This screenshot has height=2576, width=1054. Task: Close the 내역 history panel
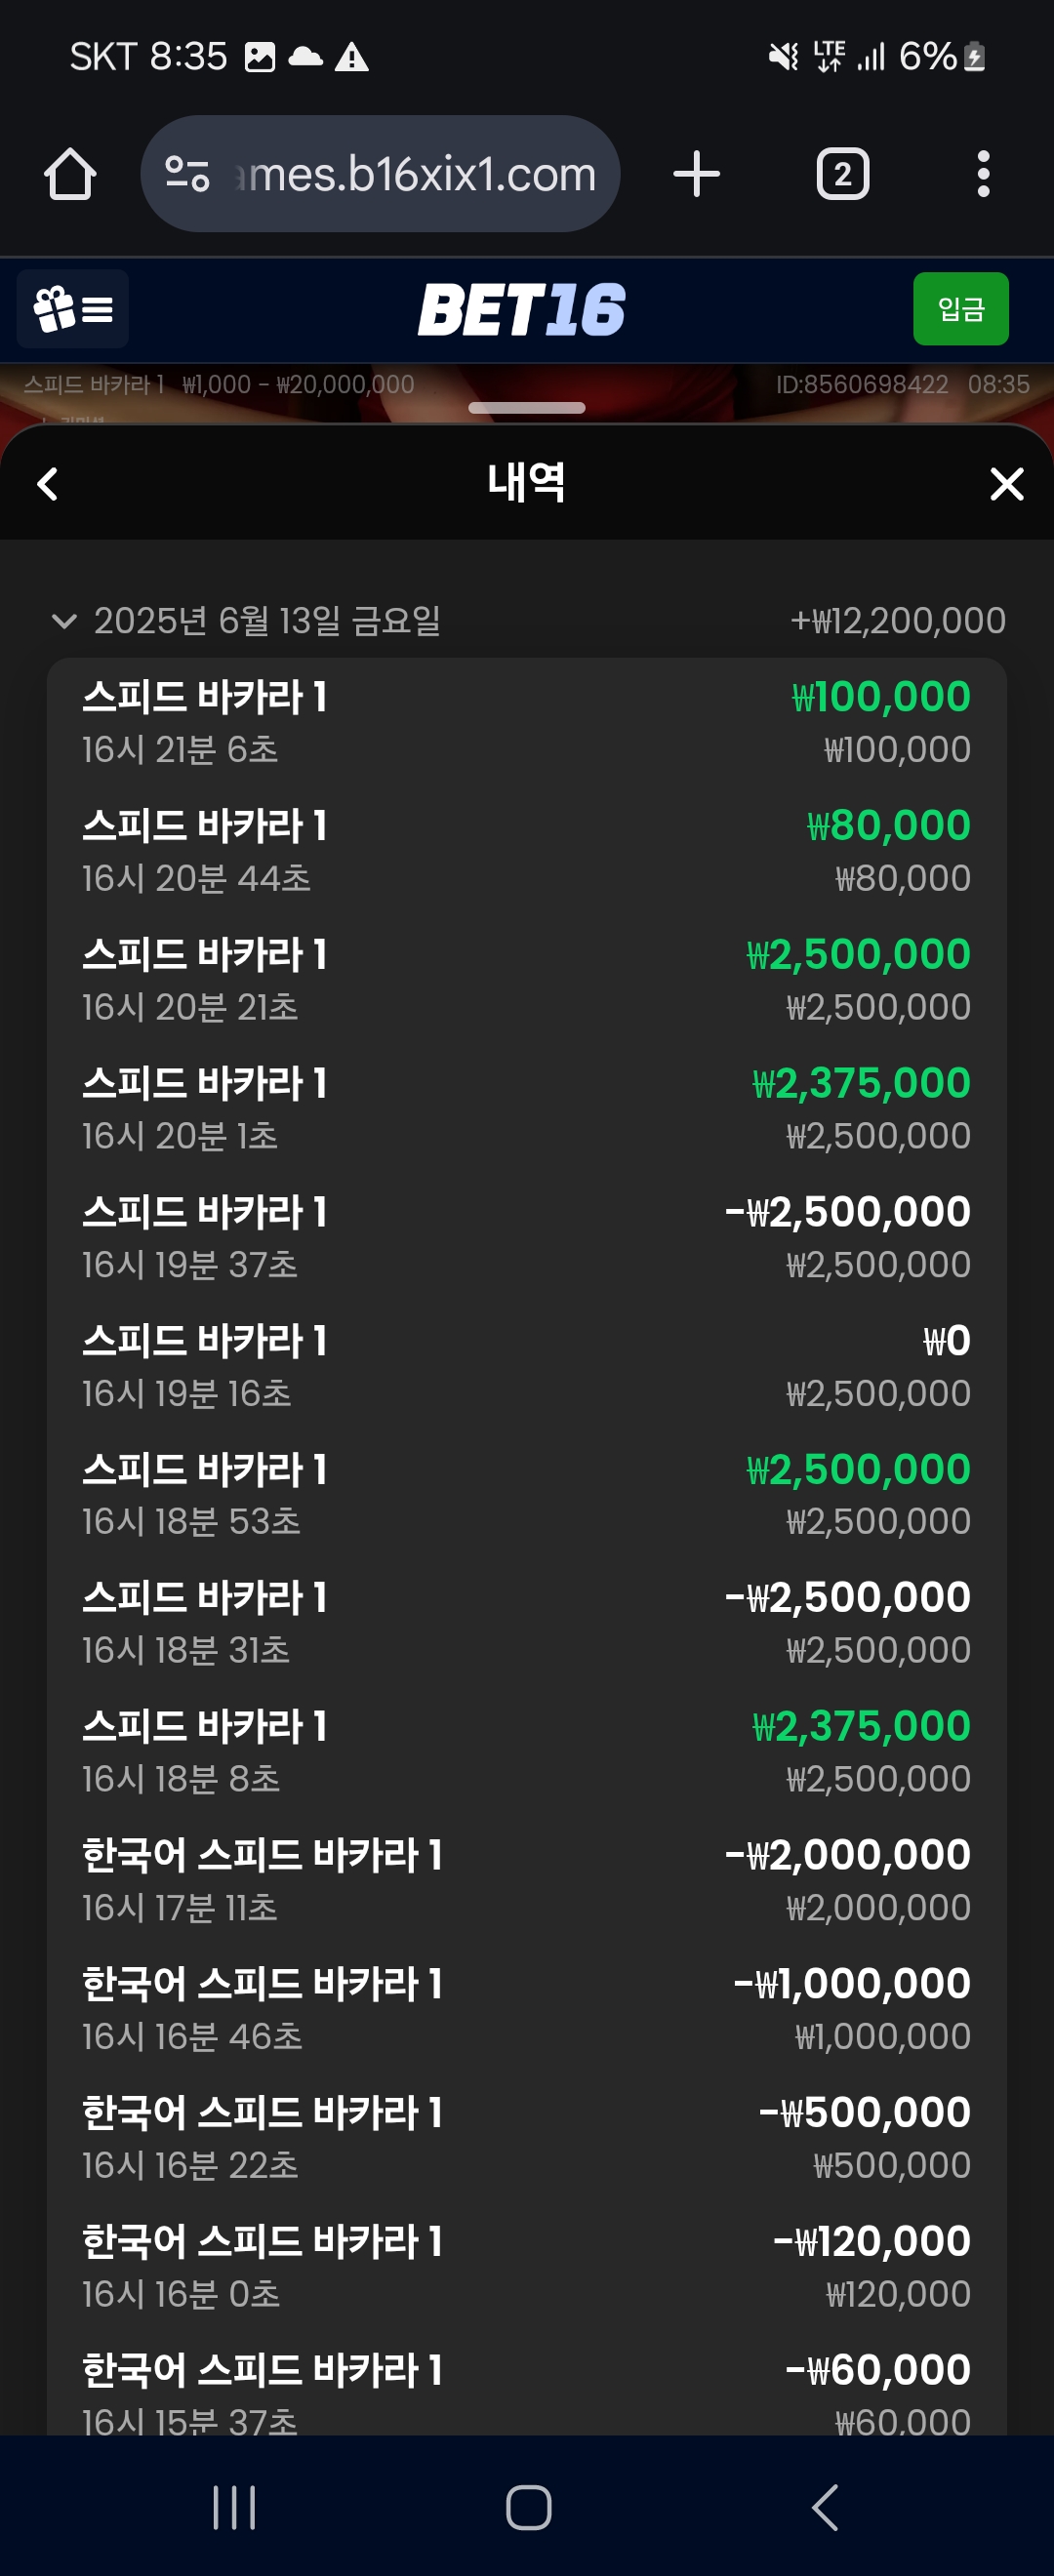coord(1006,484)
